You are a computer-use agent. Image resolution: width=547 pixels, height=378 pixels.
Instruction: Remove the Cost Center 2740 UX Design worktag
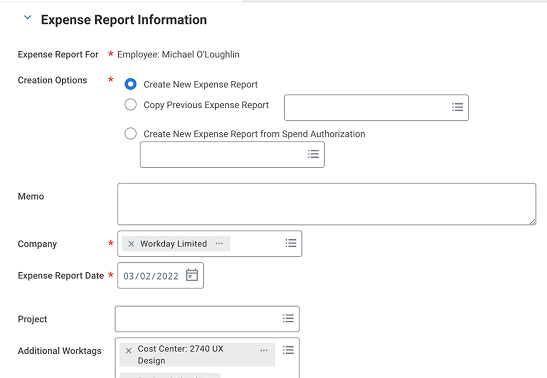(128, 350)
